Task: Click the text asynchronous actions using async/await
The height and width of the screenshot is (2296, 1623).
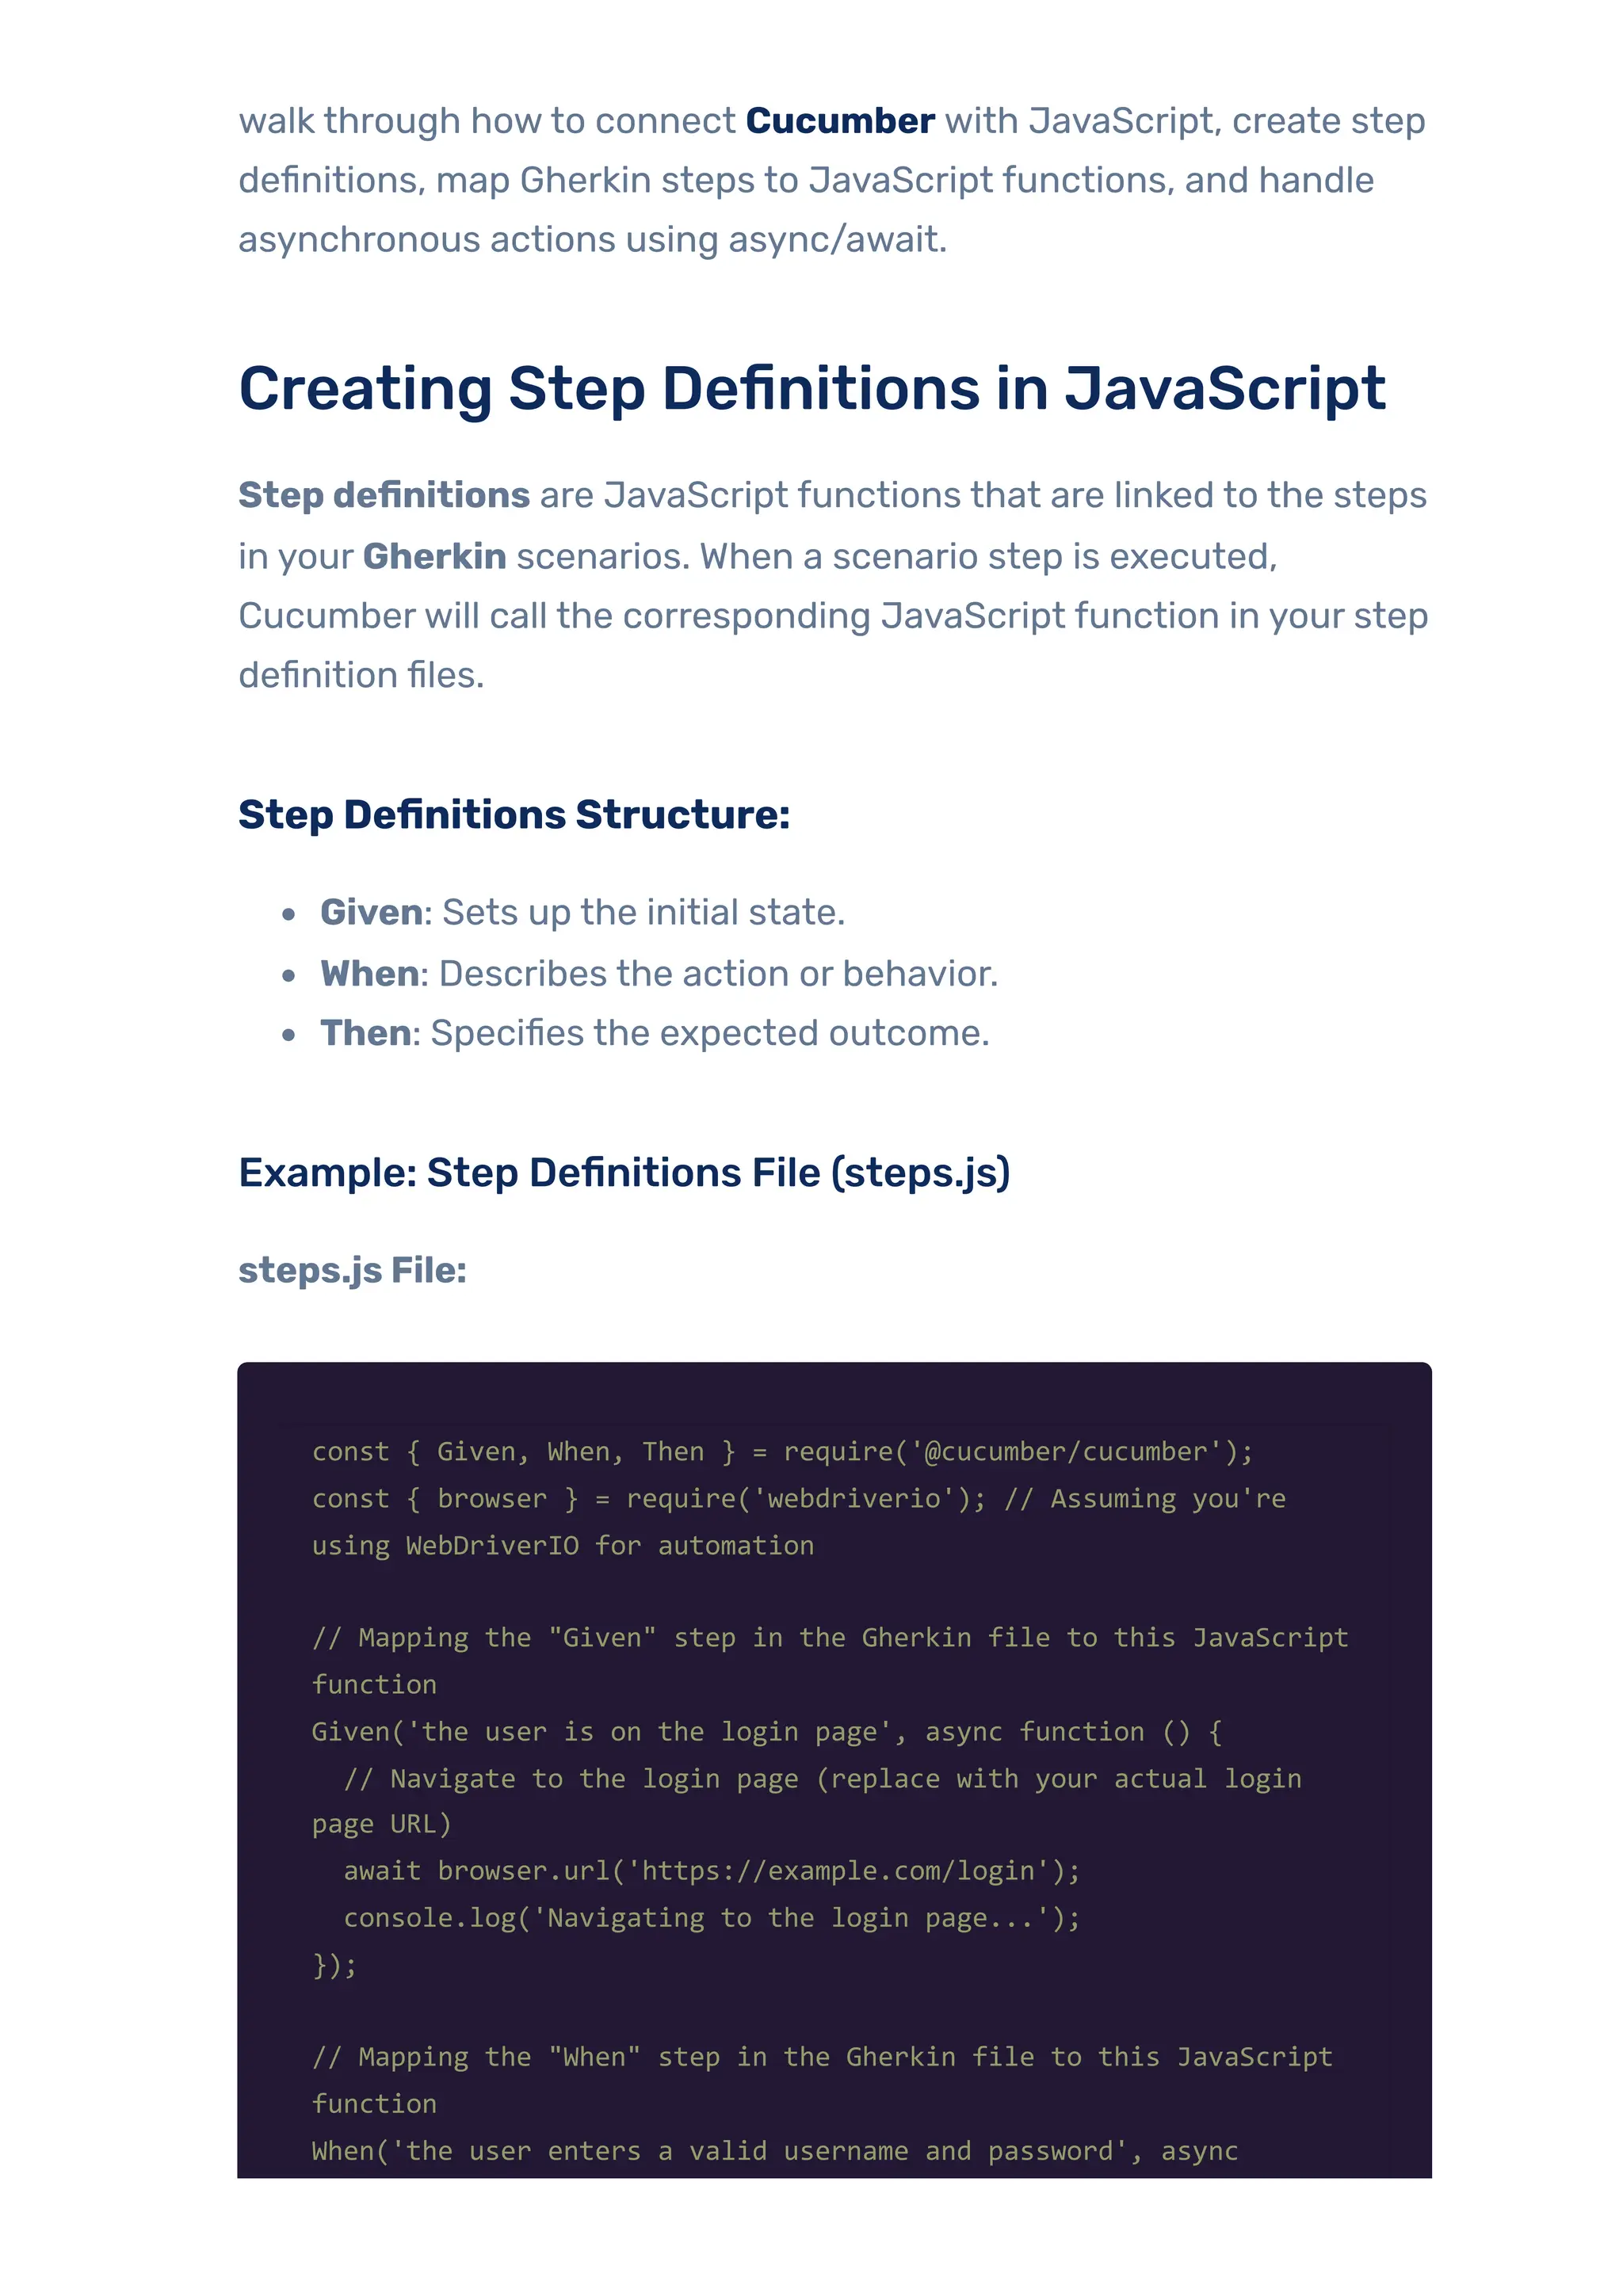Action: 592,240
